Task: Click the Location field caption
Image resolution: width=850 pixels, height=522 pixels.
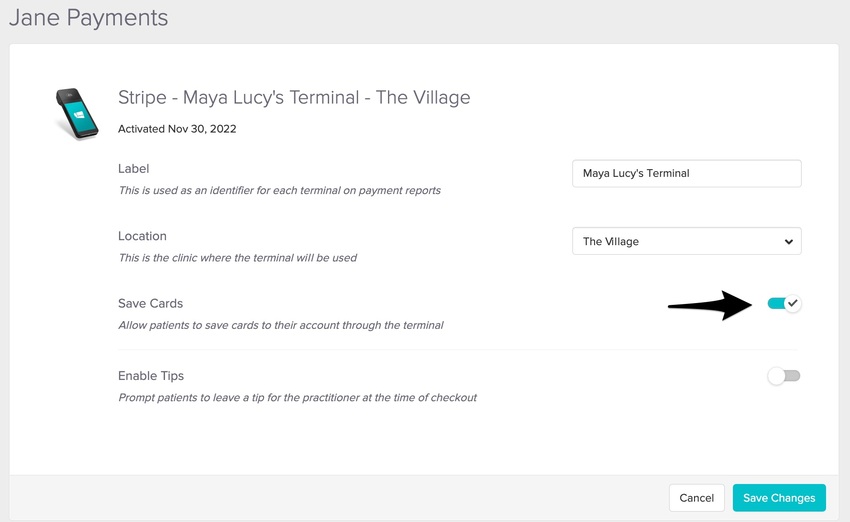Action: 142,236
